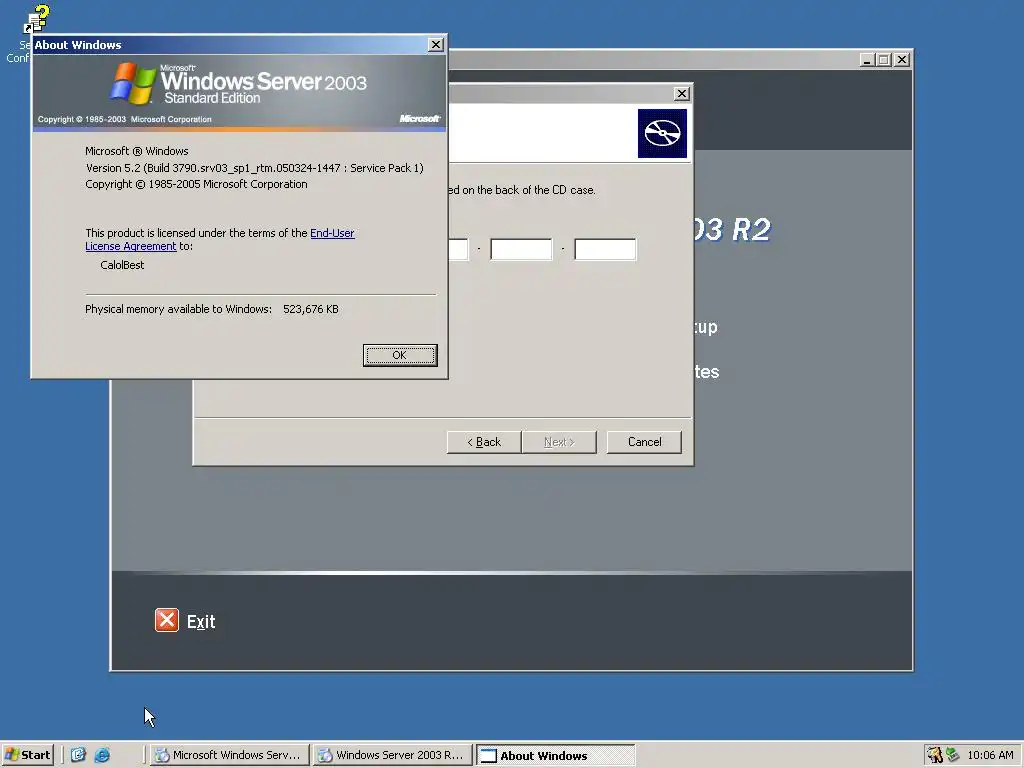Switch to Microsoft Windows Serv... taskbar button
The width and height of the screenshot is (1024, 768).
coord(229,755)
